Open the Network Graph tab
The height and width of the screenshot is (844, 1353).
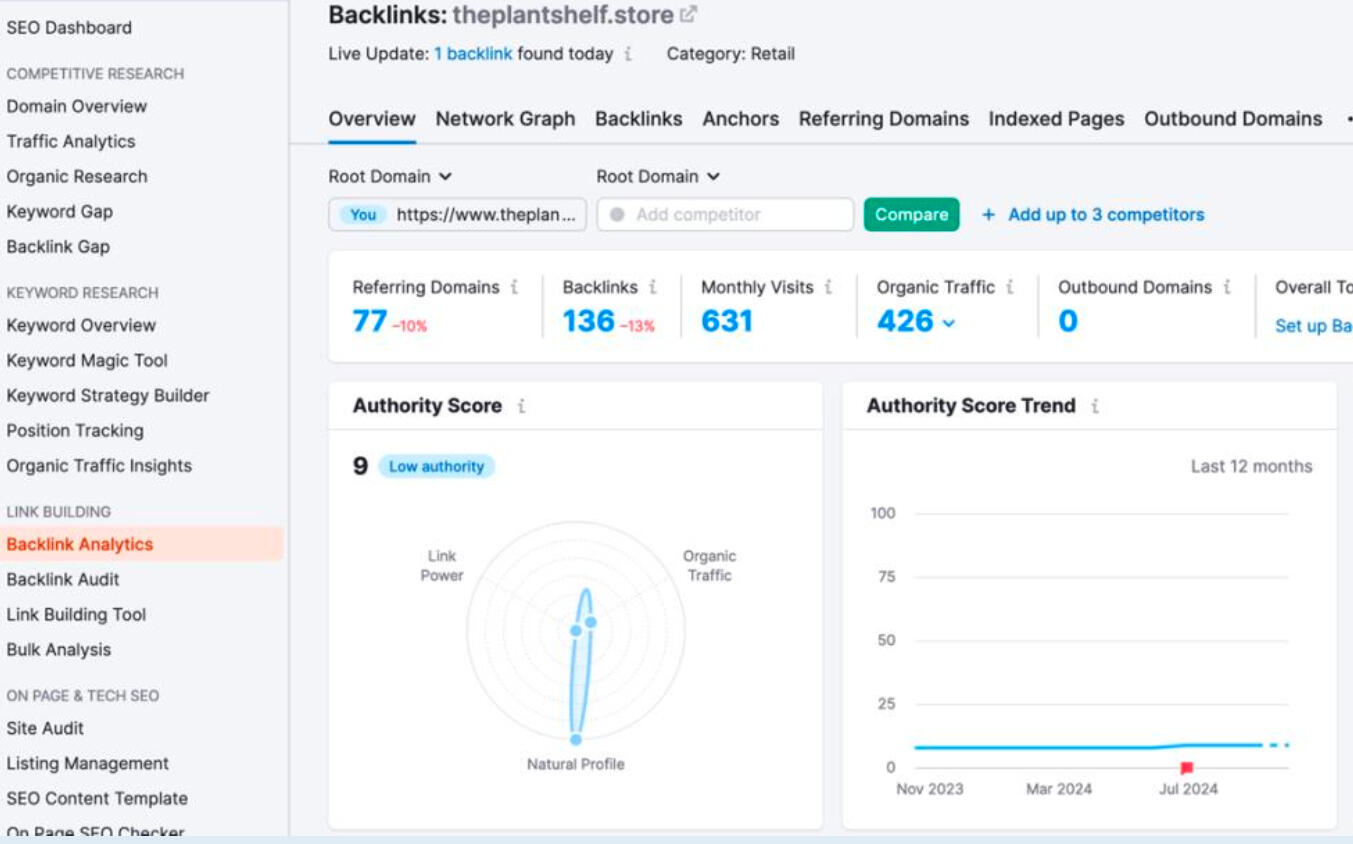(505, 118)
